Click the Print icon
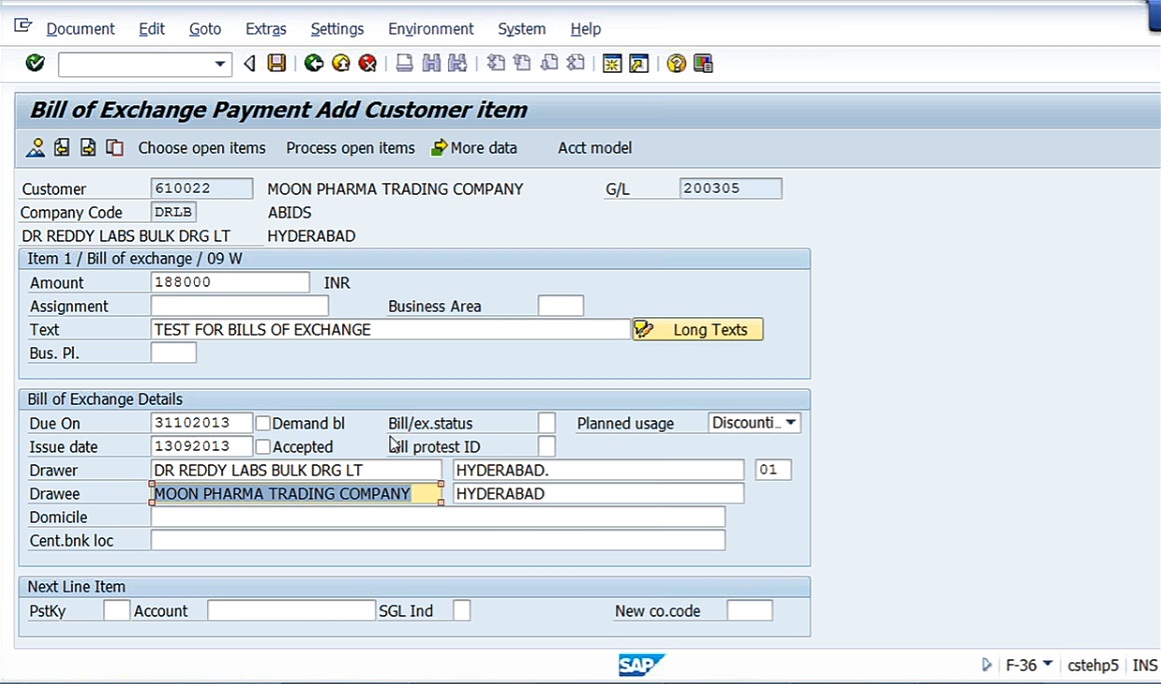 404,63
